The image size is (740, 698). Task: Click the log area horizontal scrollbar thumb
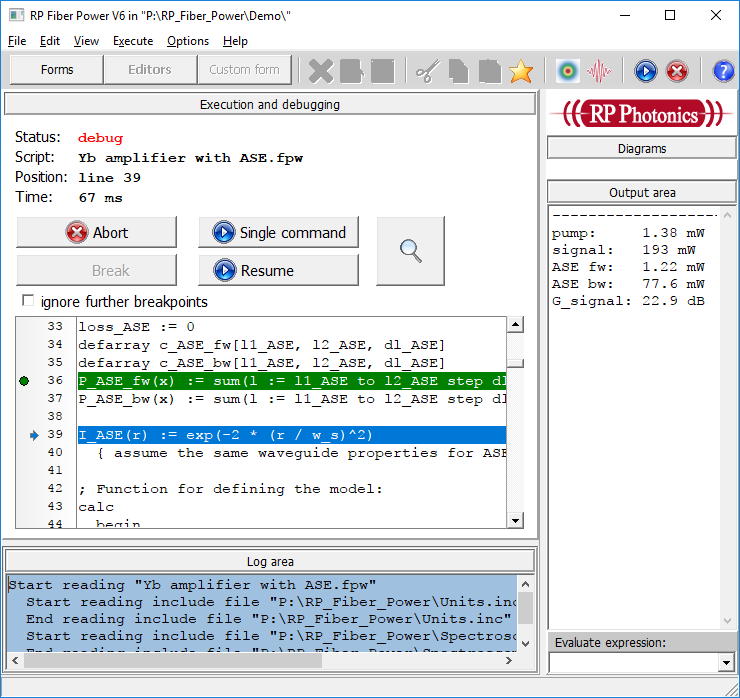pyautogui.click(x=173, y=660)
